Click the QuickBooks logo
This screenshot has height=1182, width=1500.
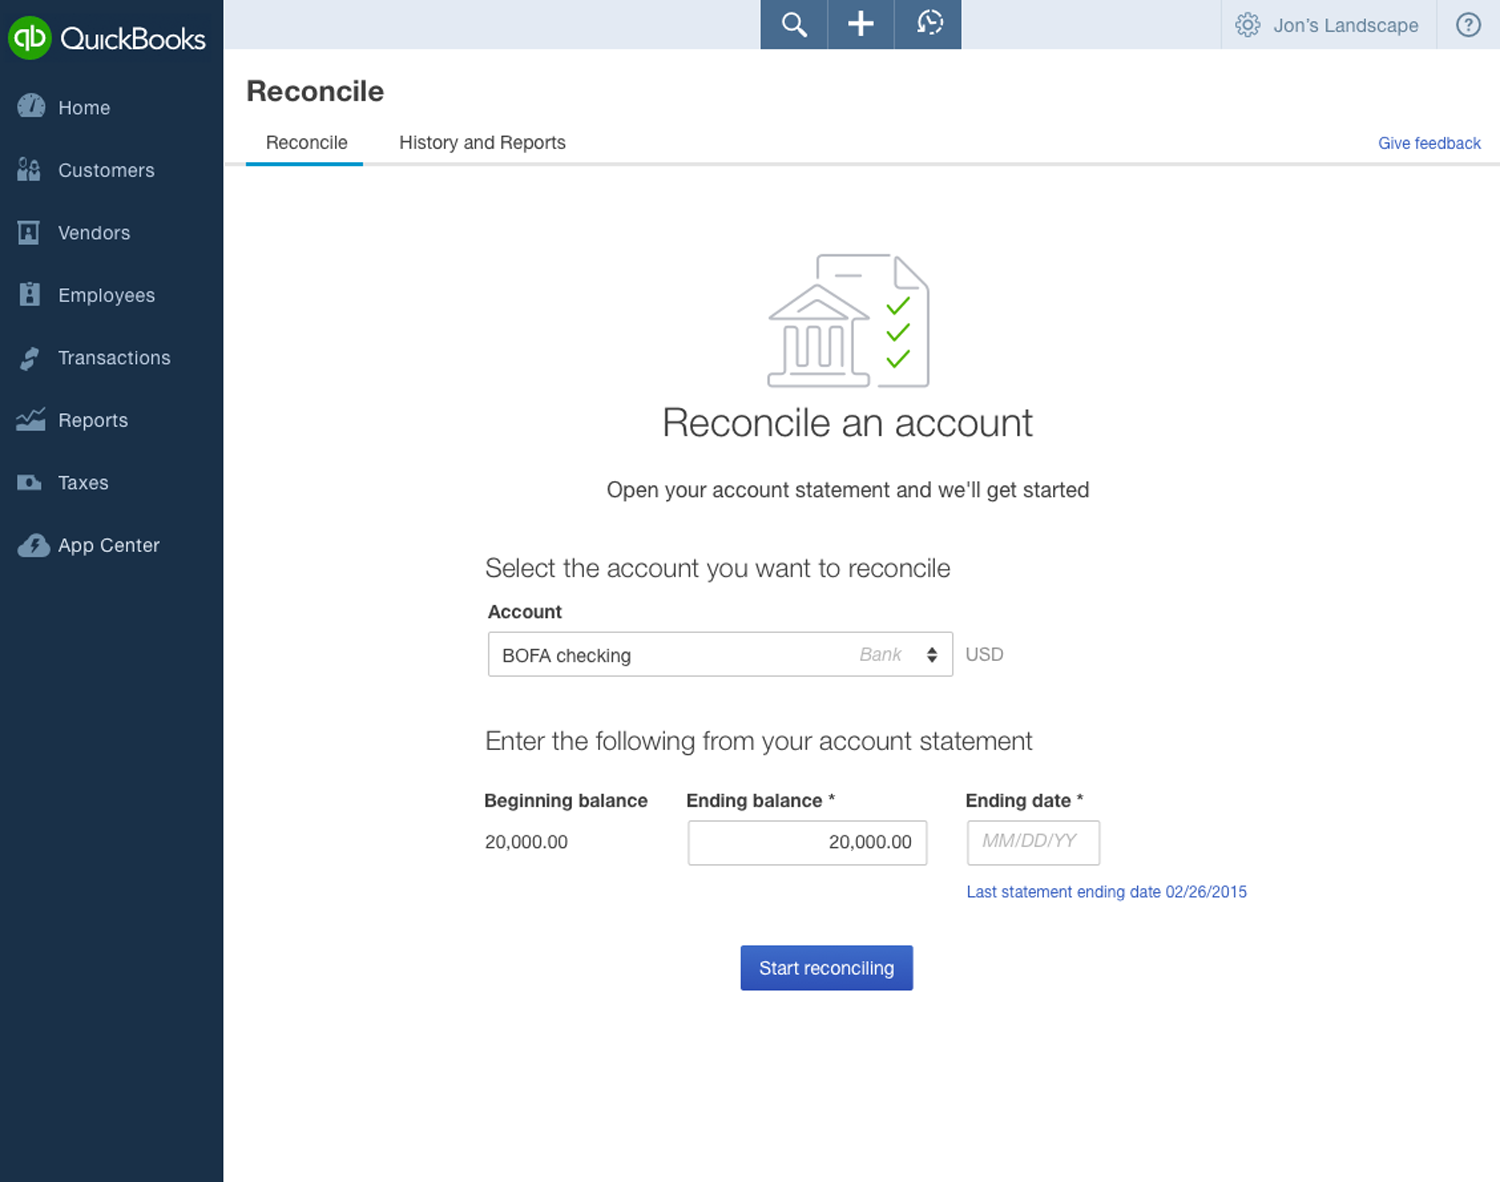click(x=107, y=38)
